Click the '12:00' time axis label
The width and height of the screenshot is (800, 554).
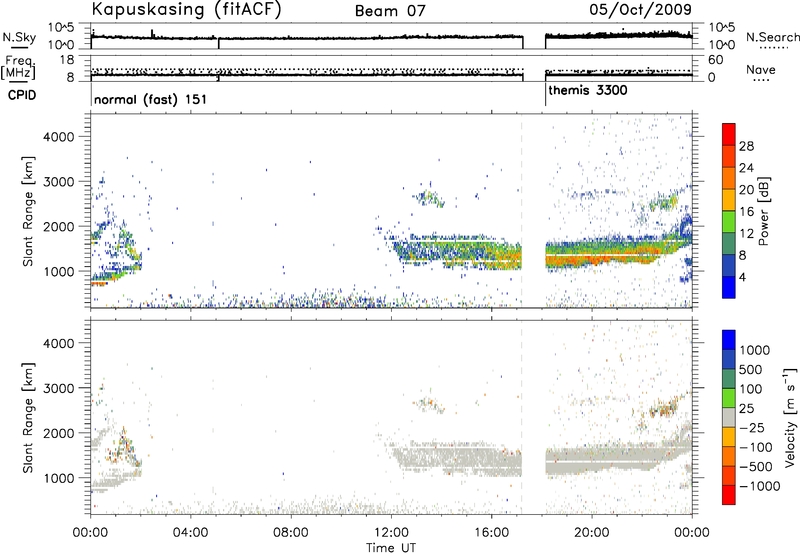coord(392,533)
